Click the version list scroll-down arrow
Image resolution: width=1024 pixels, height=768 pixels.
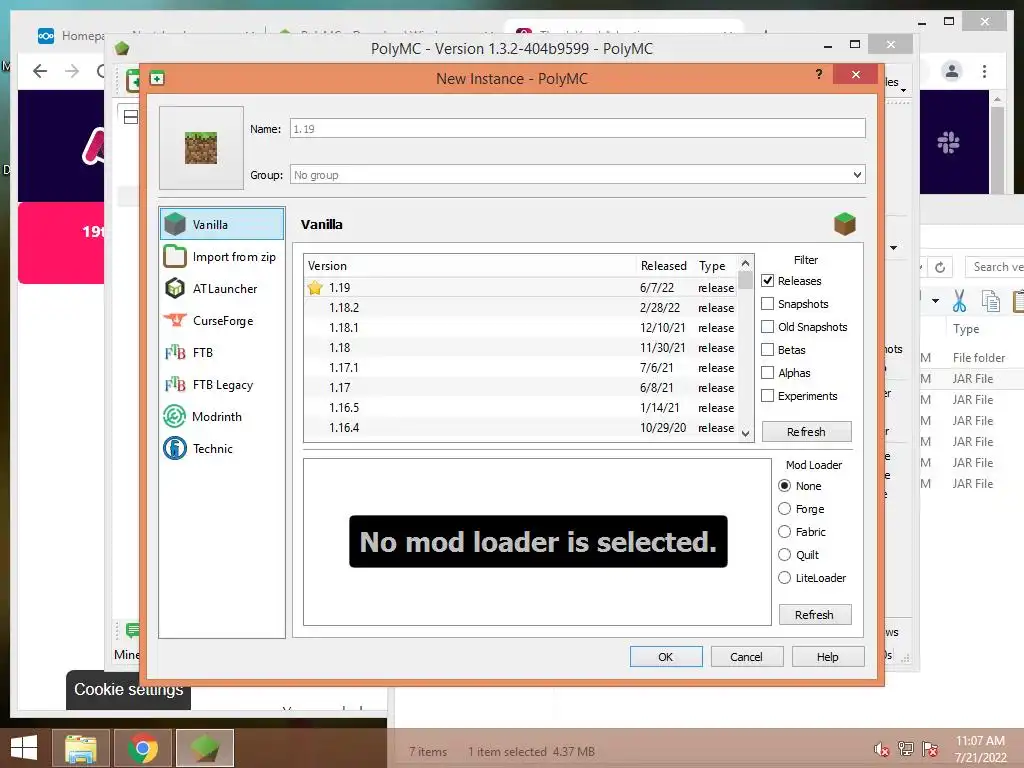point(746,434)
